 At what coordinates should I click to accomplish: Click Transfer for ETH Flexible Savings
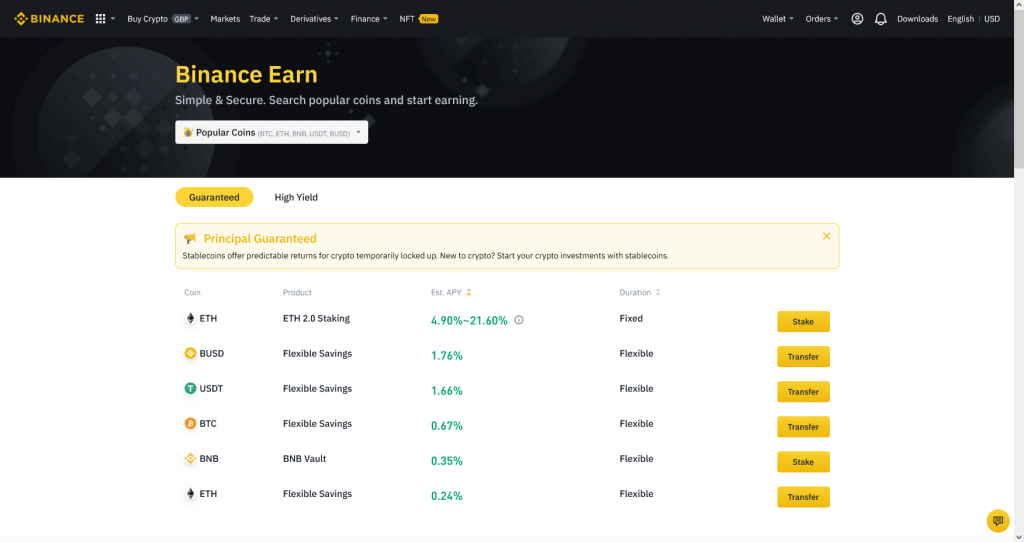803,497
